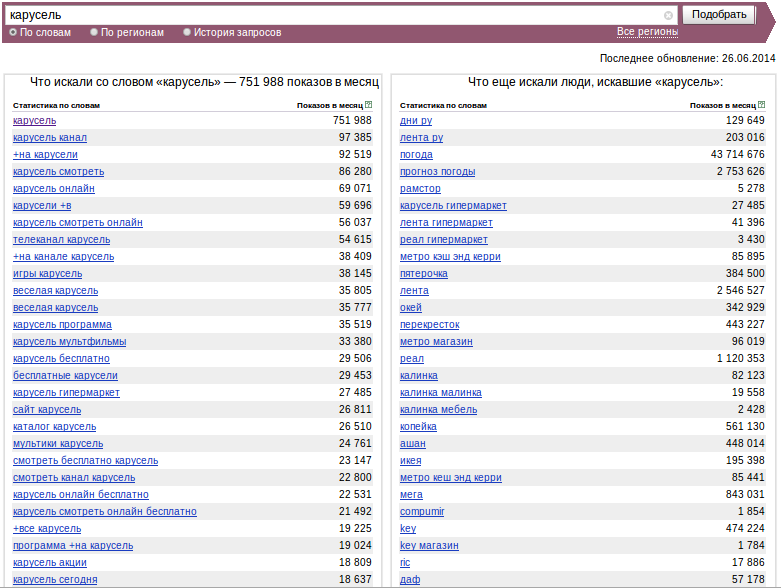The width and height of the screenshot is (781, 588).
Task: Open the 'рамстор' link
Action: [x=420, y=188]
